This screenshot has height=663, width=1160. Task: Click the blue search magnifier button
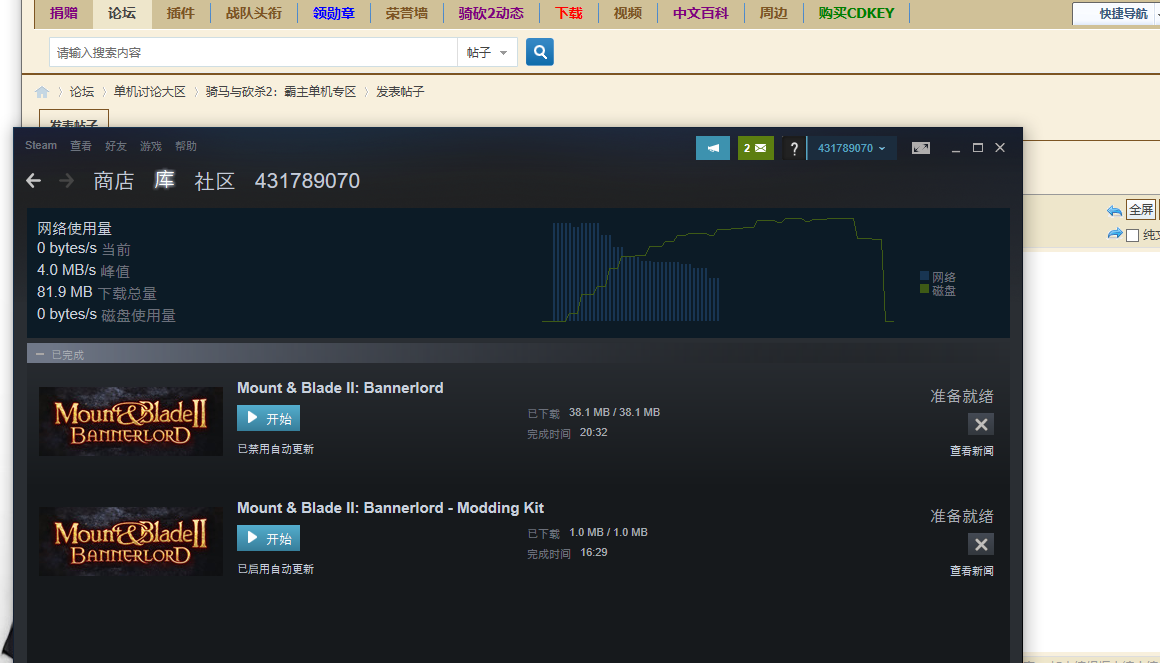tap(539, 52)
